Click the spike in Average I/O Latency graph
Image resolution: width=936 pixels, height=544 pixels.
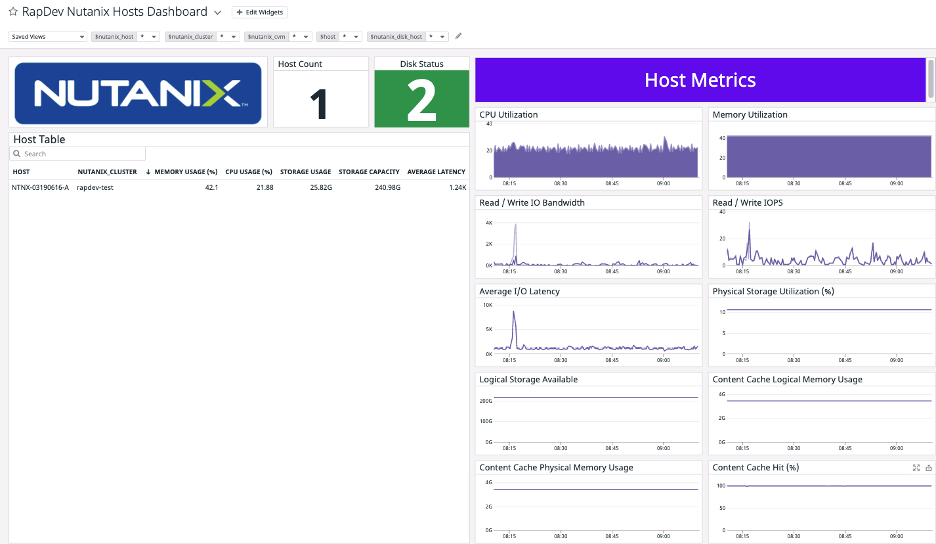[x=513, y=328]
